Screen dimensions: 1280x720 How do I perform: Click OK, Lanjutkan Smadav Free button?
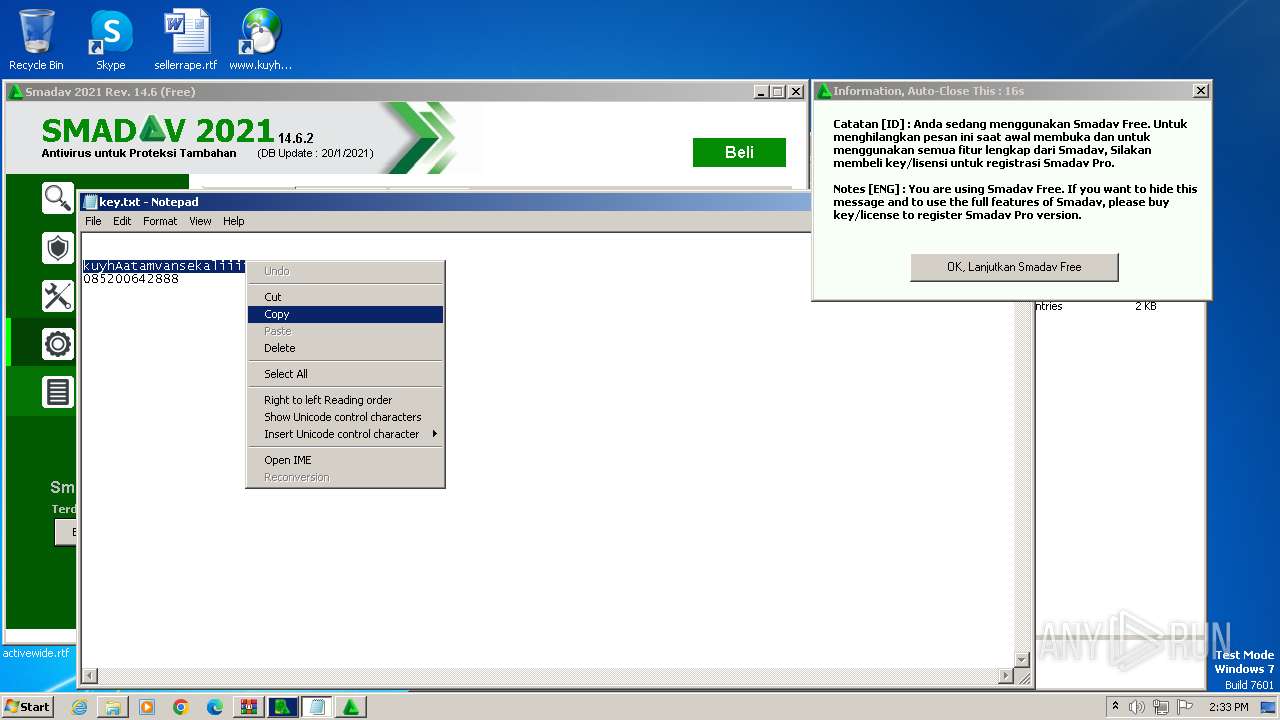tap(1014, 267)
